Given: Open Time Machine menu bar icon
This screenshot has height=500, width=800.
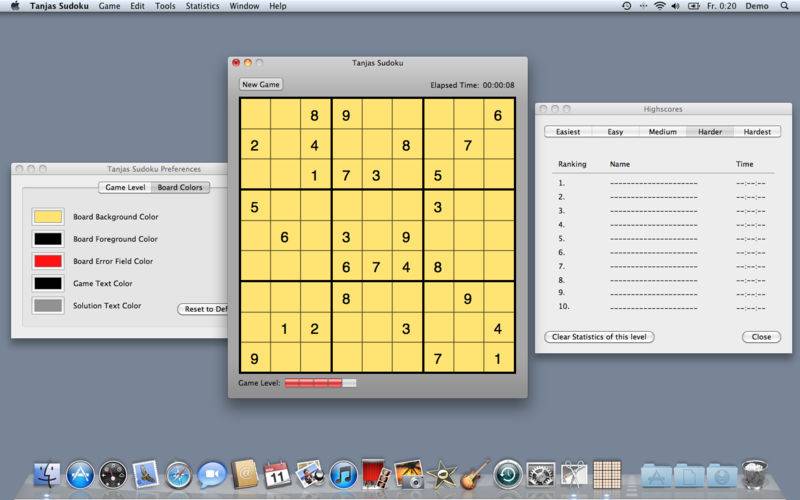Looking at the screenshot, I should 627,6.
